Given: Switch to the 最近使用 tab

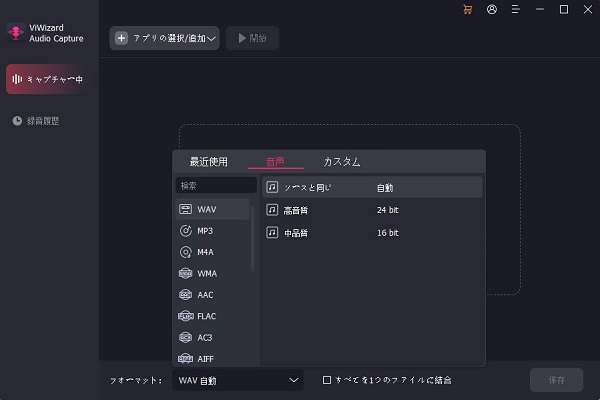Looking at the screenshot, I should click(x=209, y=162).
